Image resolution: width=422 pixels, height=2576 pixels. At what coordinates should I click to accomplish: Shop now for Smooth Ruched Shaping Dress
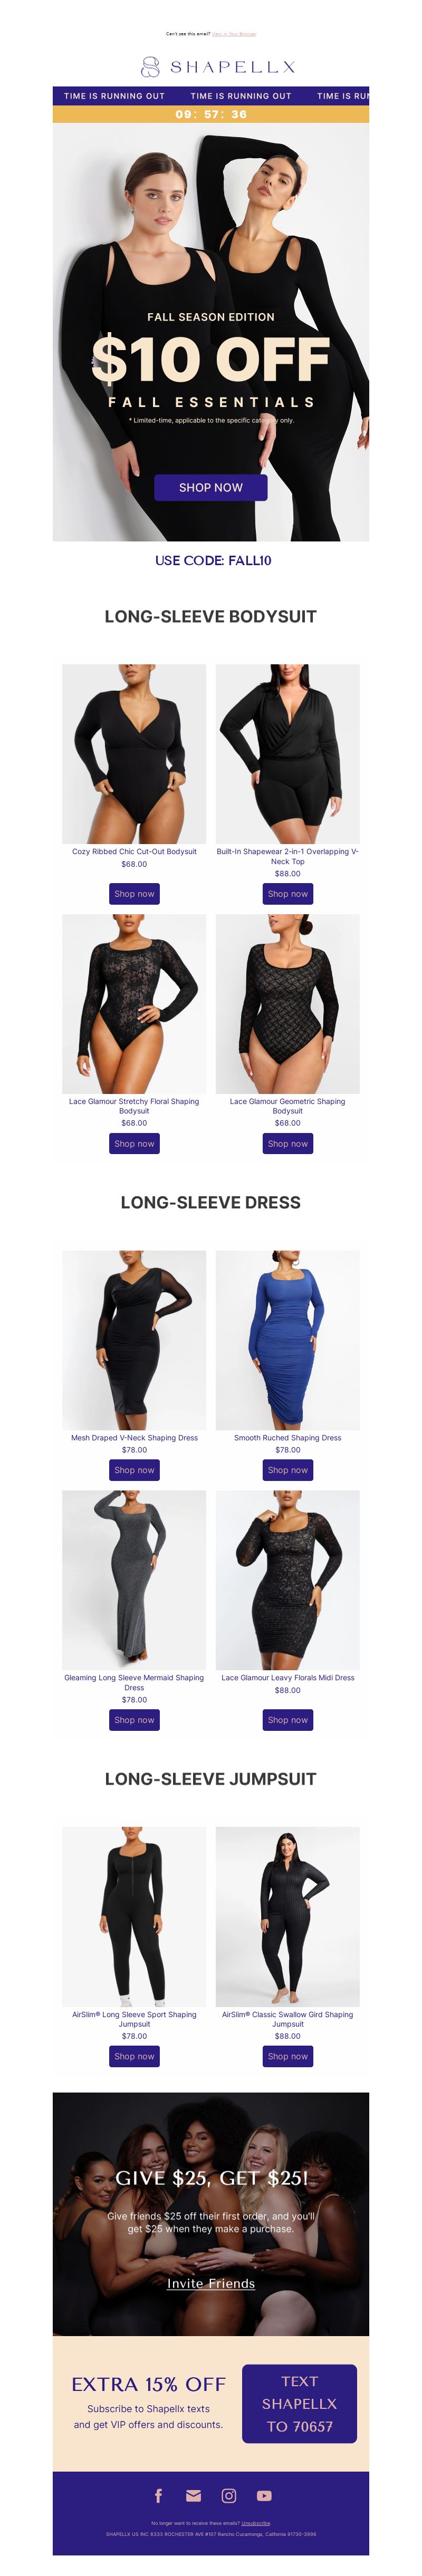click(x=288, y=1470)
